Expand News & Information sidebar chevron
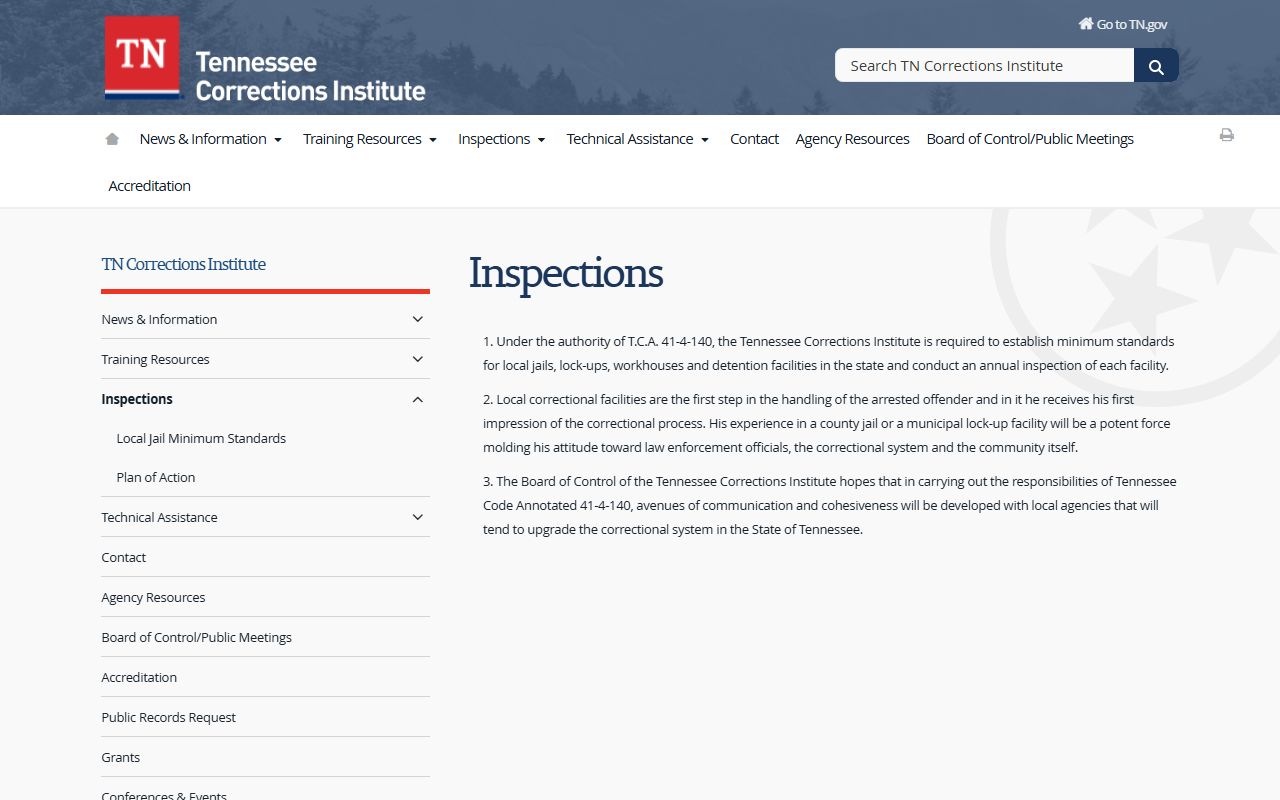This screenshot has width=1280, height=800. click(x=418, y=319)
